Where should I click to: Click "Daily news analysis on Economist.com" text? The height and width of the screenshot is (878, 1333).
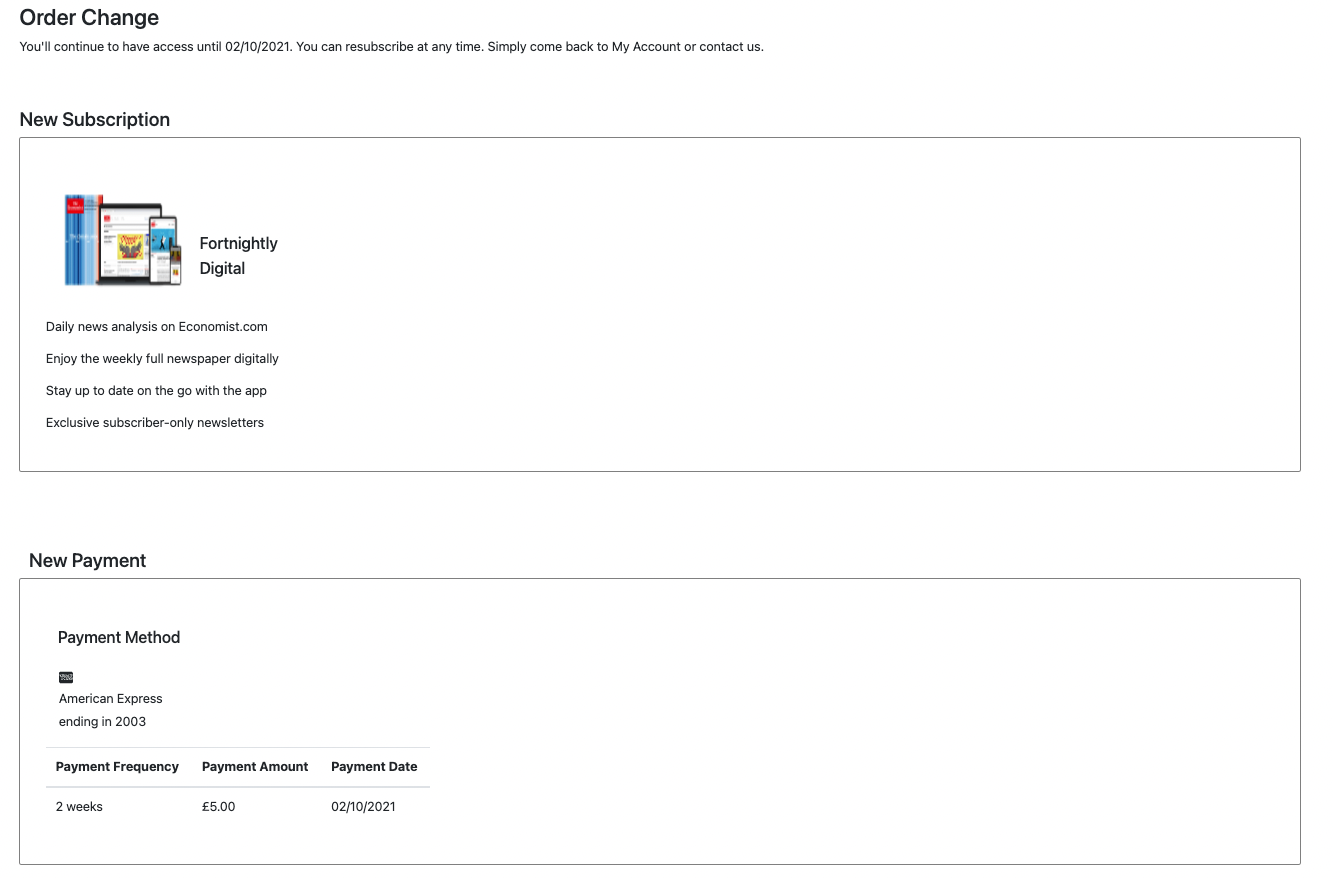click(x=157, y=327)
